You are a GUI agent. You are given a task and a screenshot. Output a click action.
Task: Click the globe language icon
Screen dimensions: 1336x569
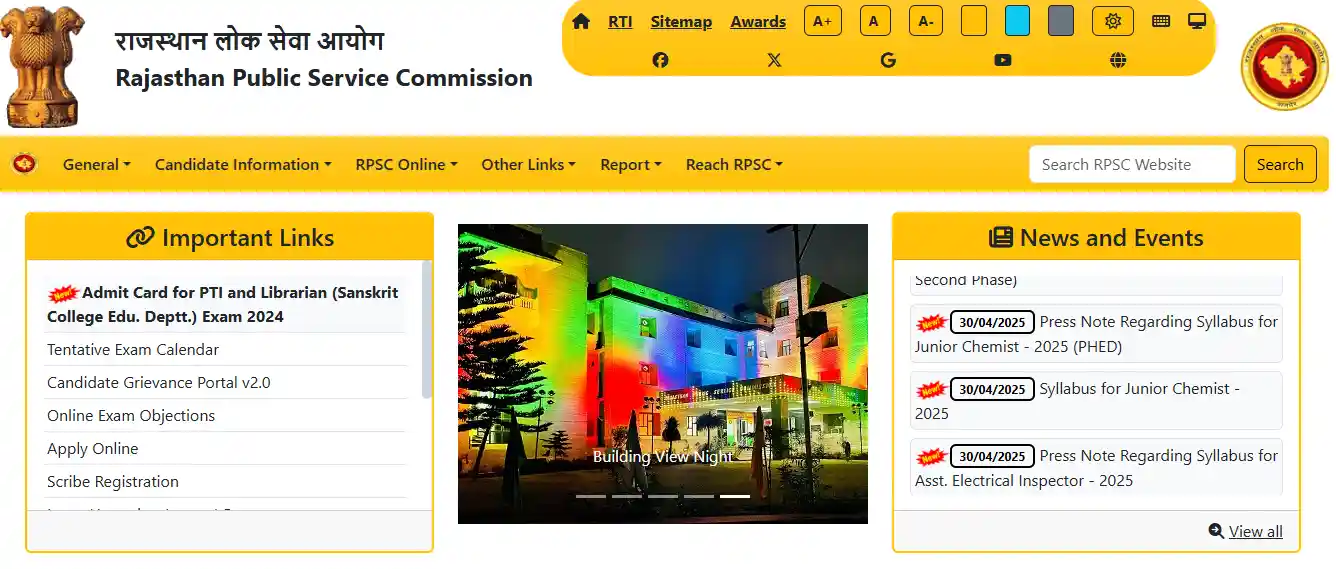click(x=1118, y=60)
